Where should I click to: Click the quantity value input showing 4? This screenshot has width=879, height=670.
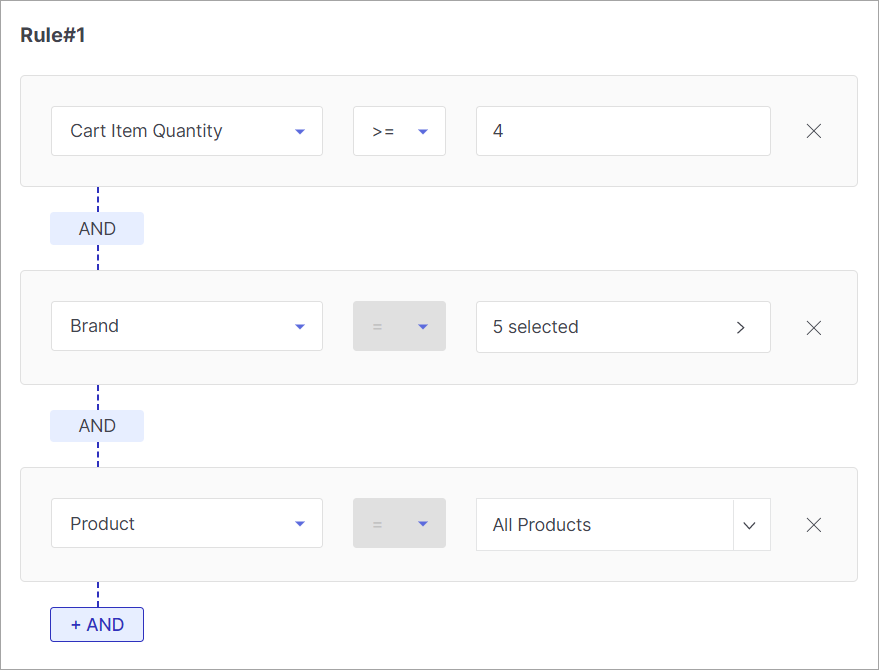[623, 131]
